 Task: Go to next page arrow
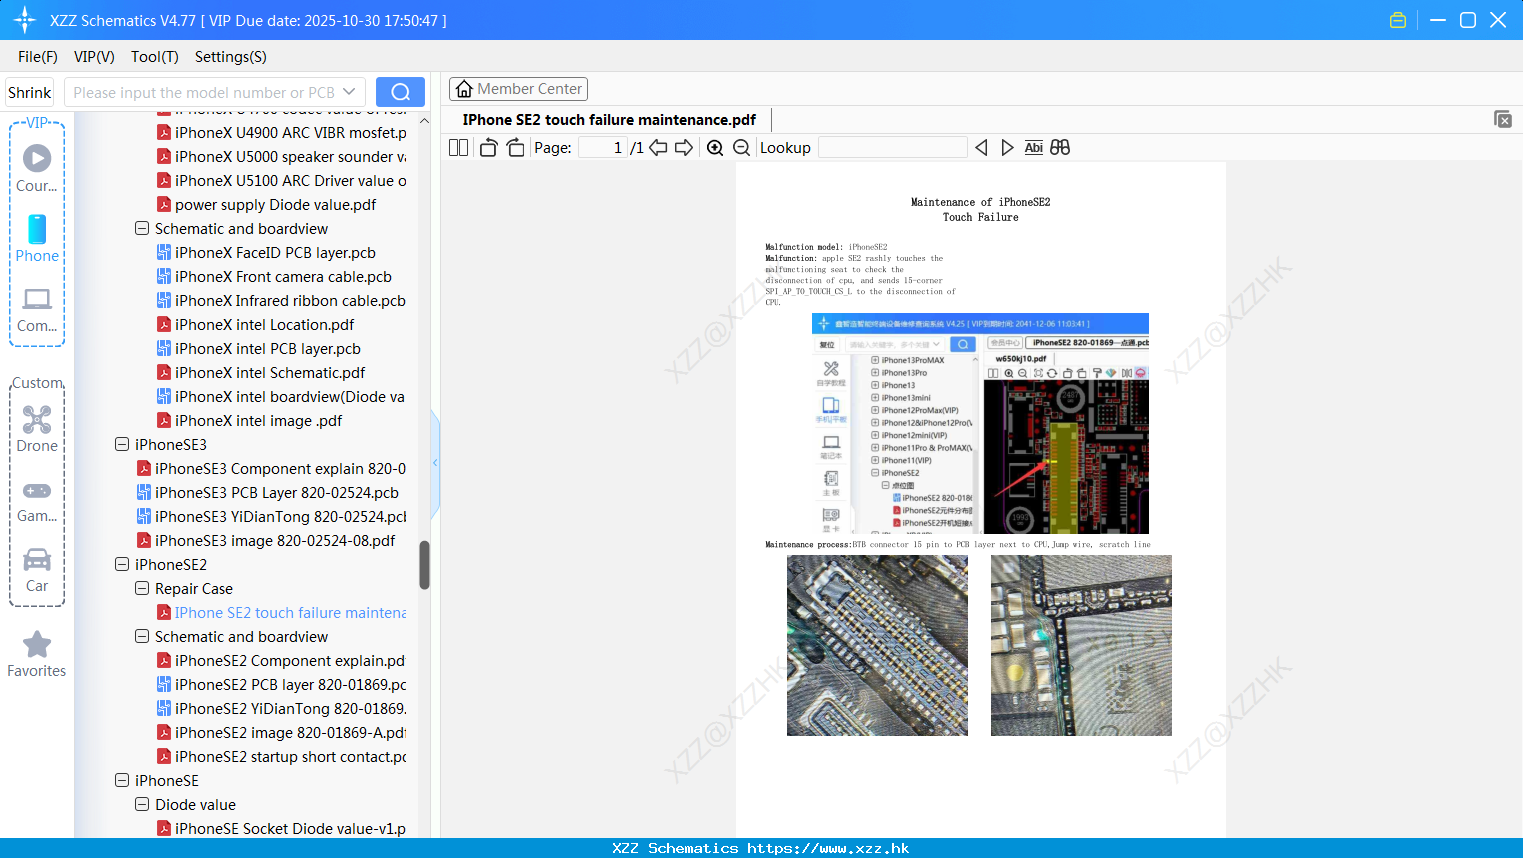click(x=684, y=148)
